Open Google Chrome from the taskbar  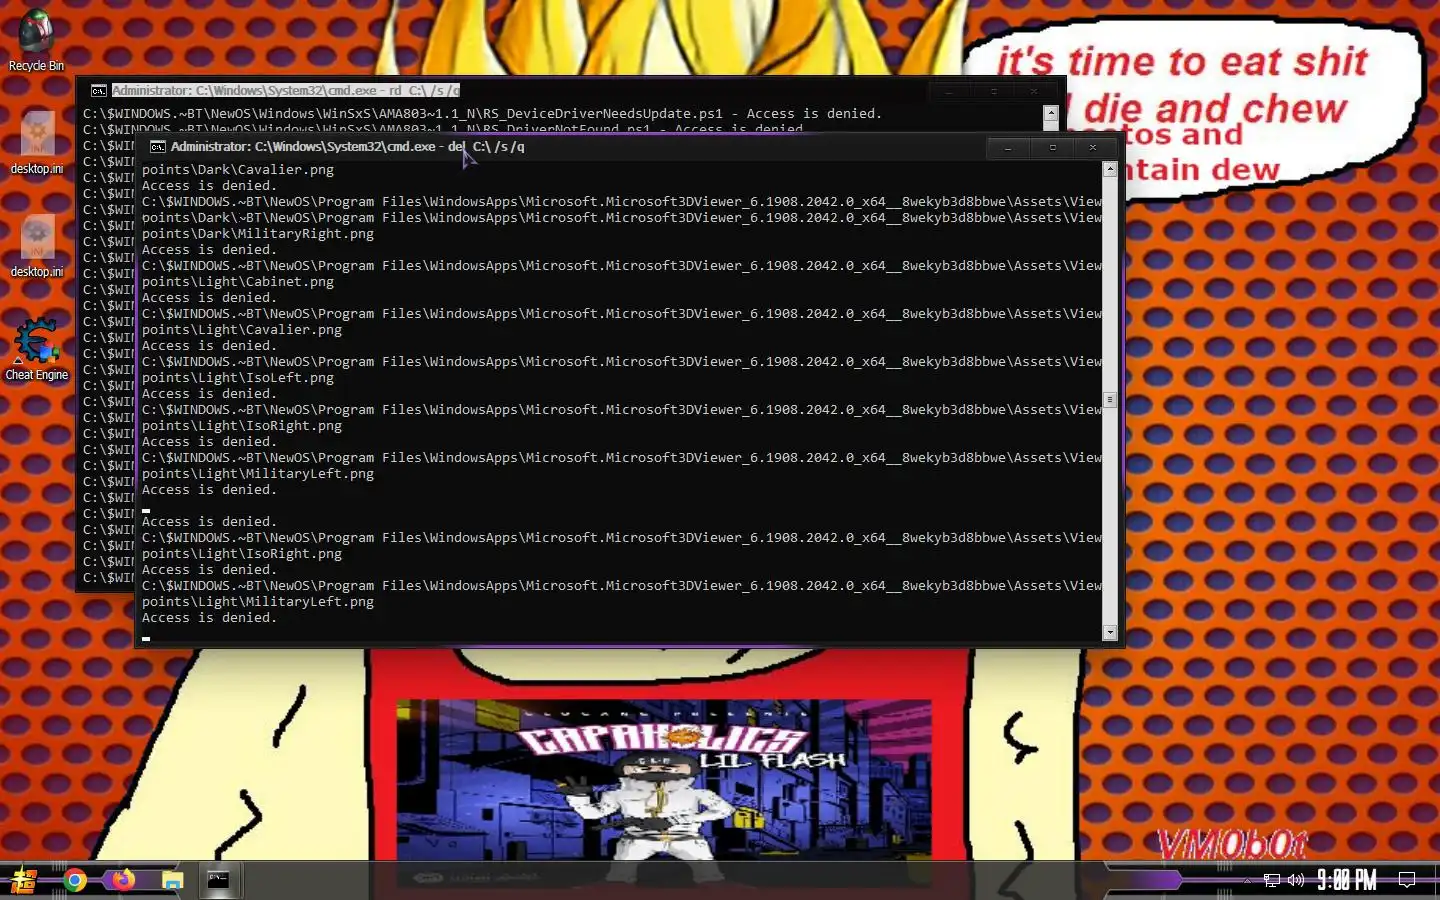coord(75,880)
